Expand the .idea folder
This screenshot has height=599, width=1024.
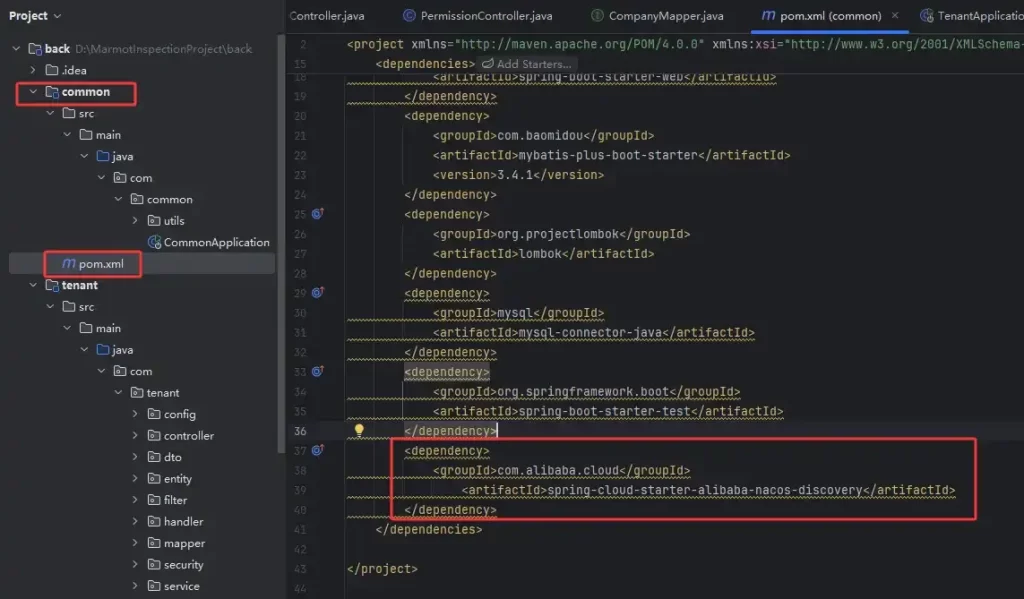pos(33,70)
